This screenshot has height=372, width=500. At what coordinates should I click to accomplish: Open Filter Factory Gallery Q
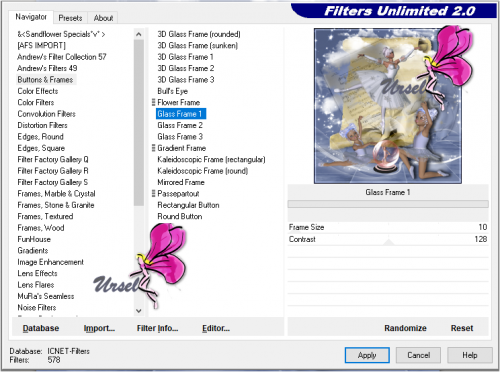tap(53, 159)
